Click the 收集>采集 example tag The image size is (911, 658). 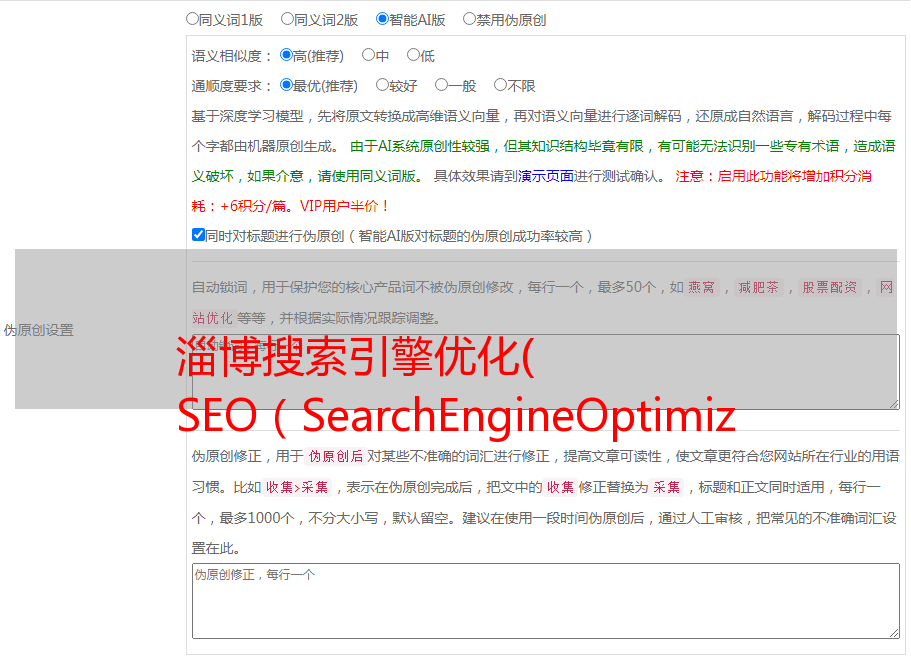(297, 487)
